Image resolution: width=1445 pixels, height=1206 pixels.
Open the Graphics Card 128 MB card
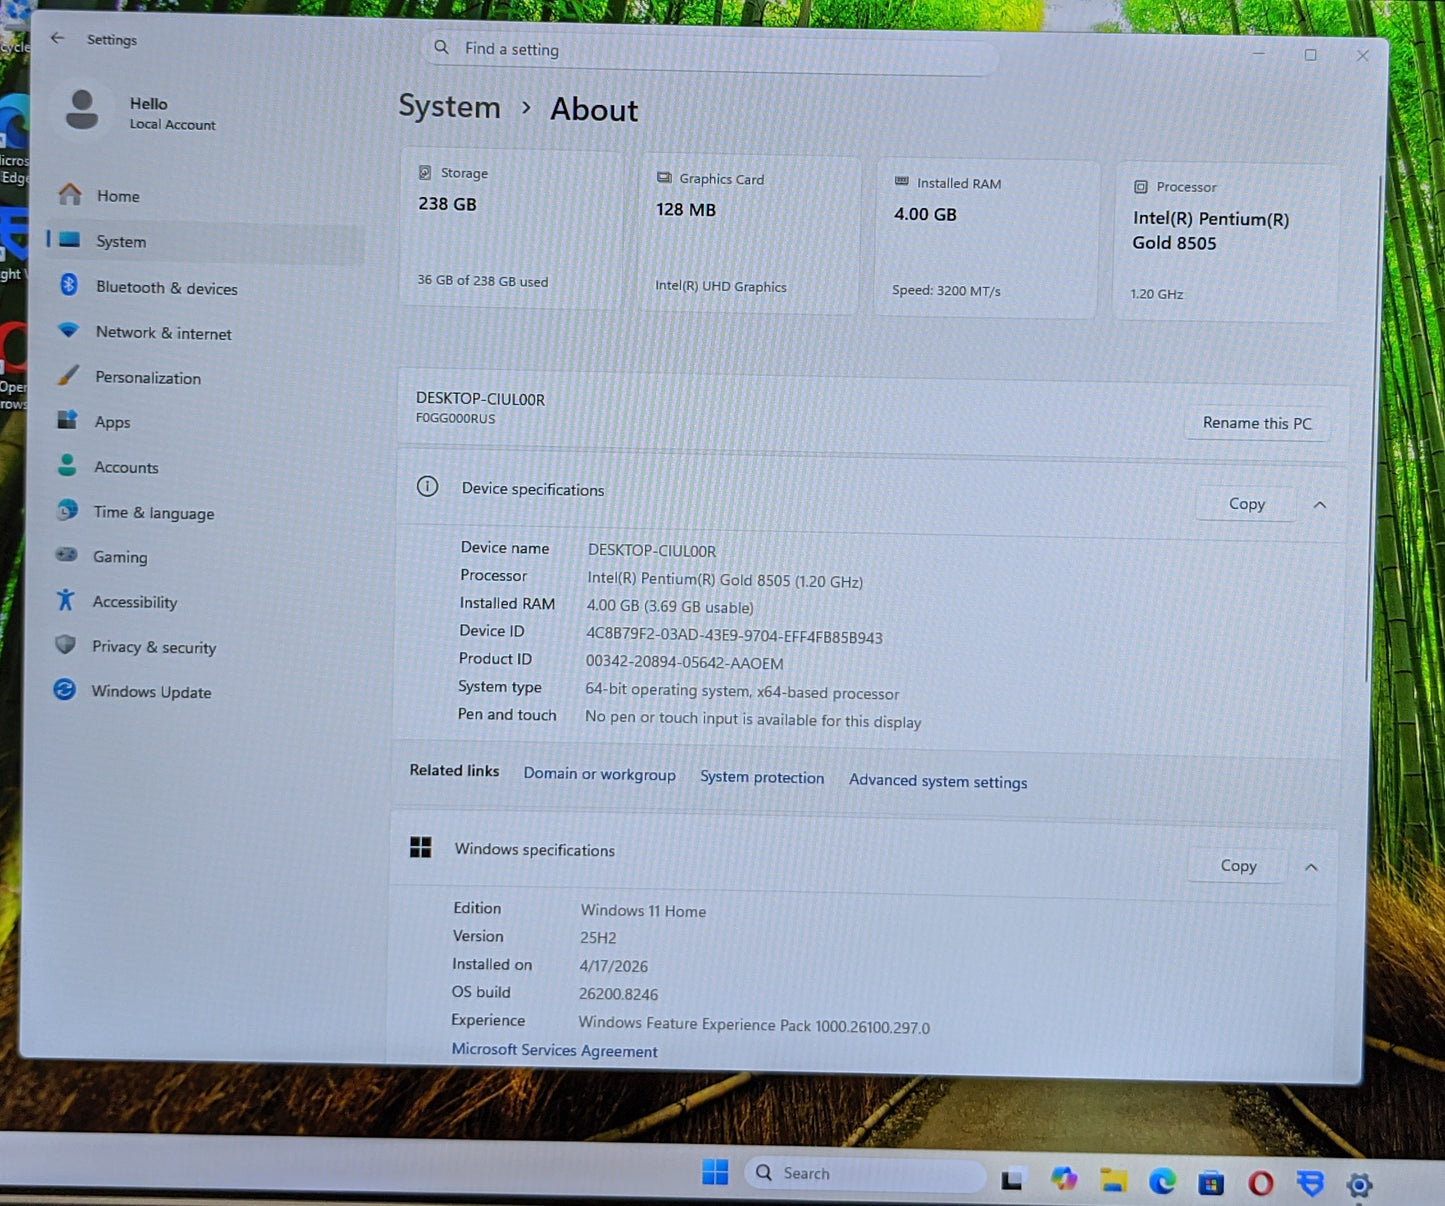tap(750, 234)
